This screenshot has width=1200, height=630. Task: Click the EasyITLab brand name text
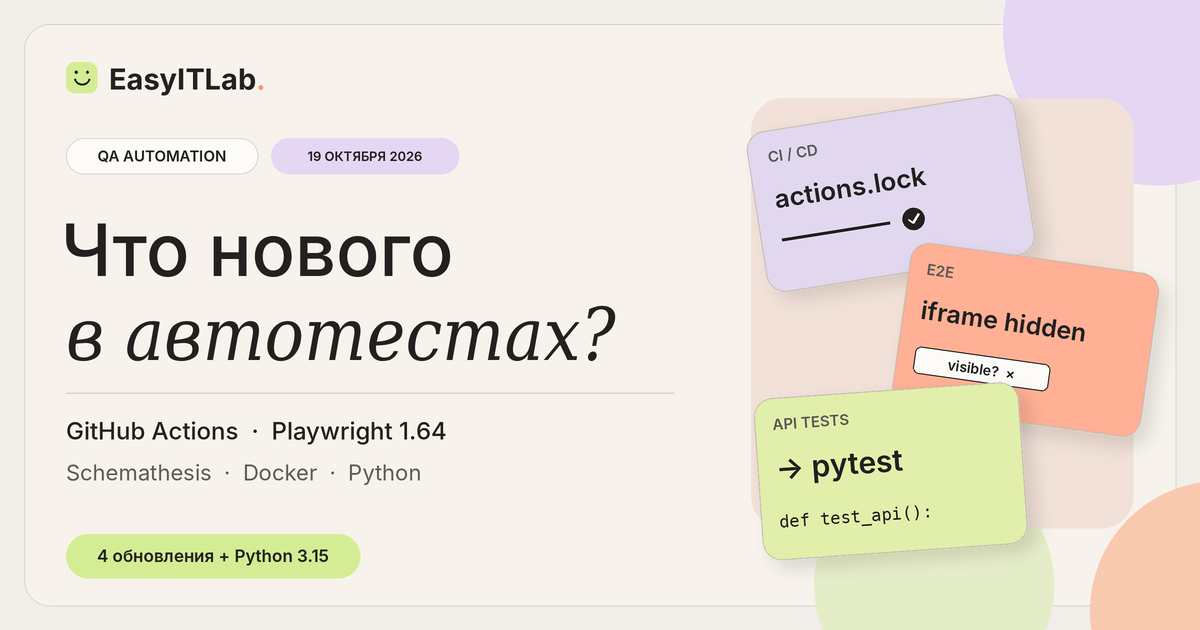[x=186, y=80]
